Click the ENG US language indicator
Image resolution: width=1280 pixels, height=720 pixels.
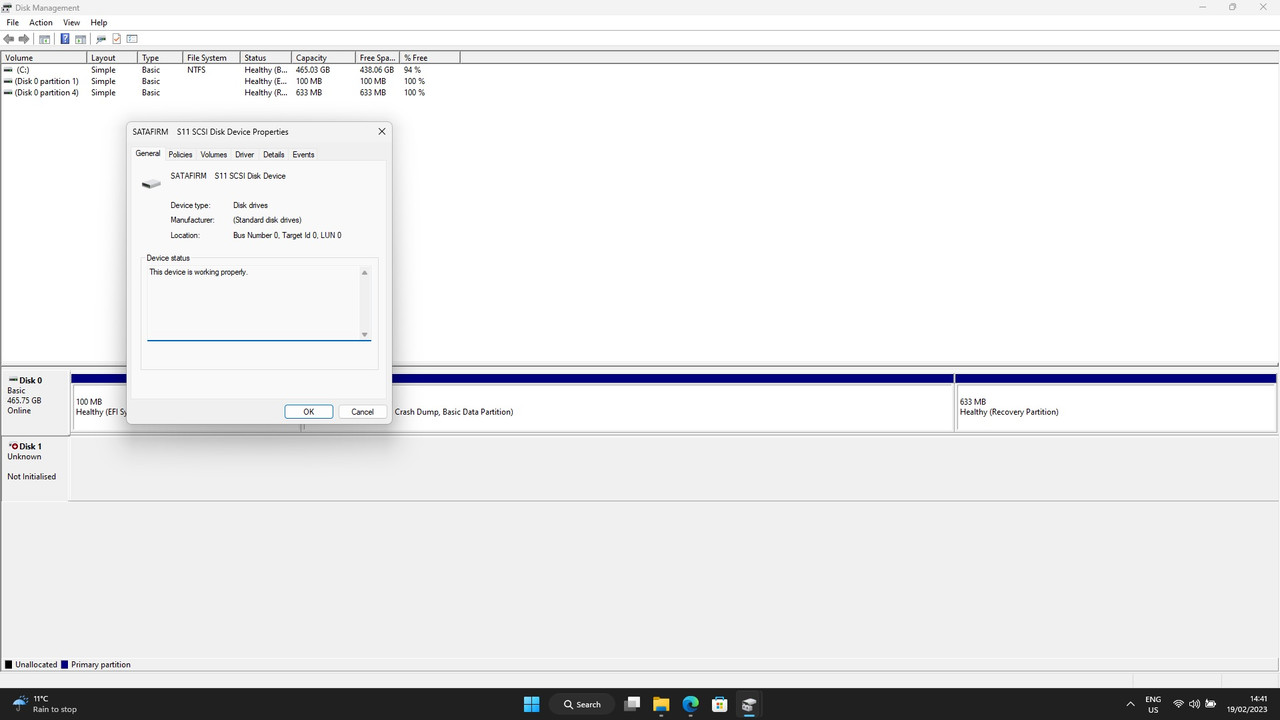point(1153,704)
